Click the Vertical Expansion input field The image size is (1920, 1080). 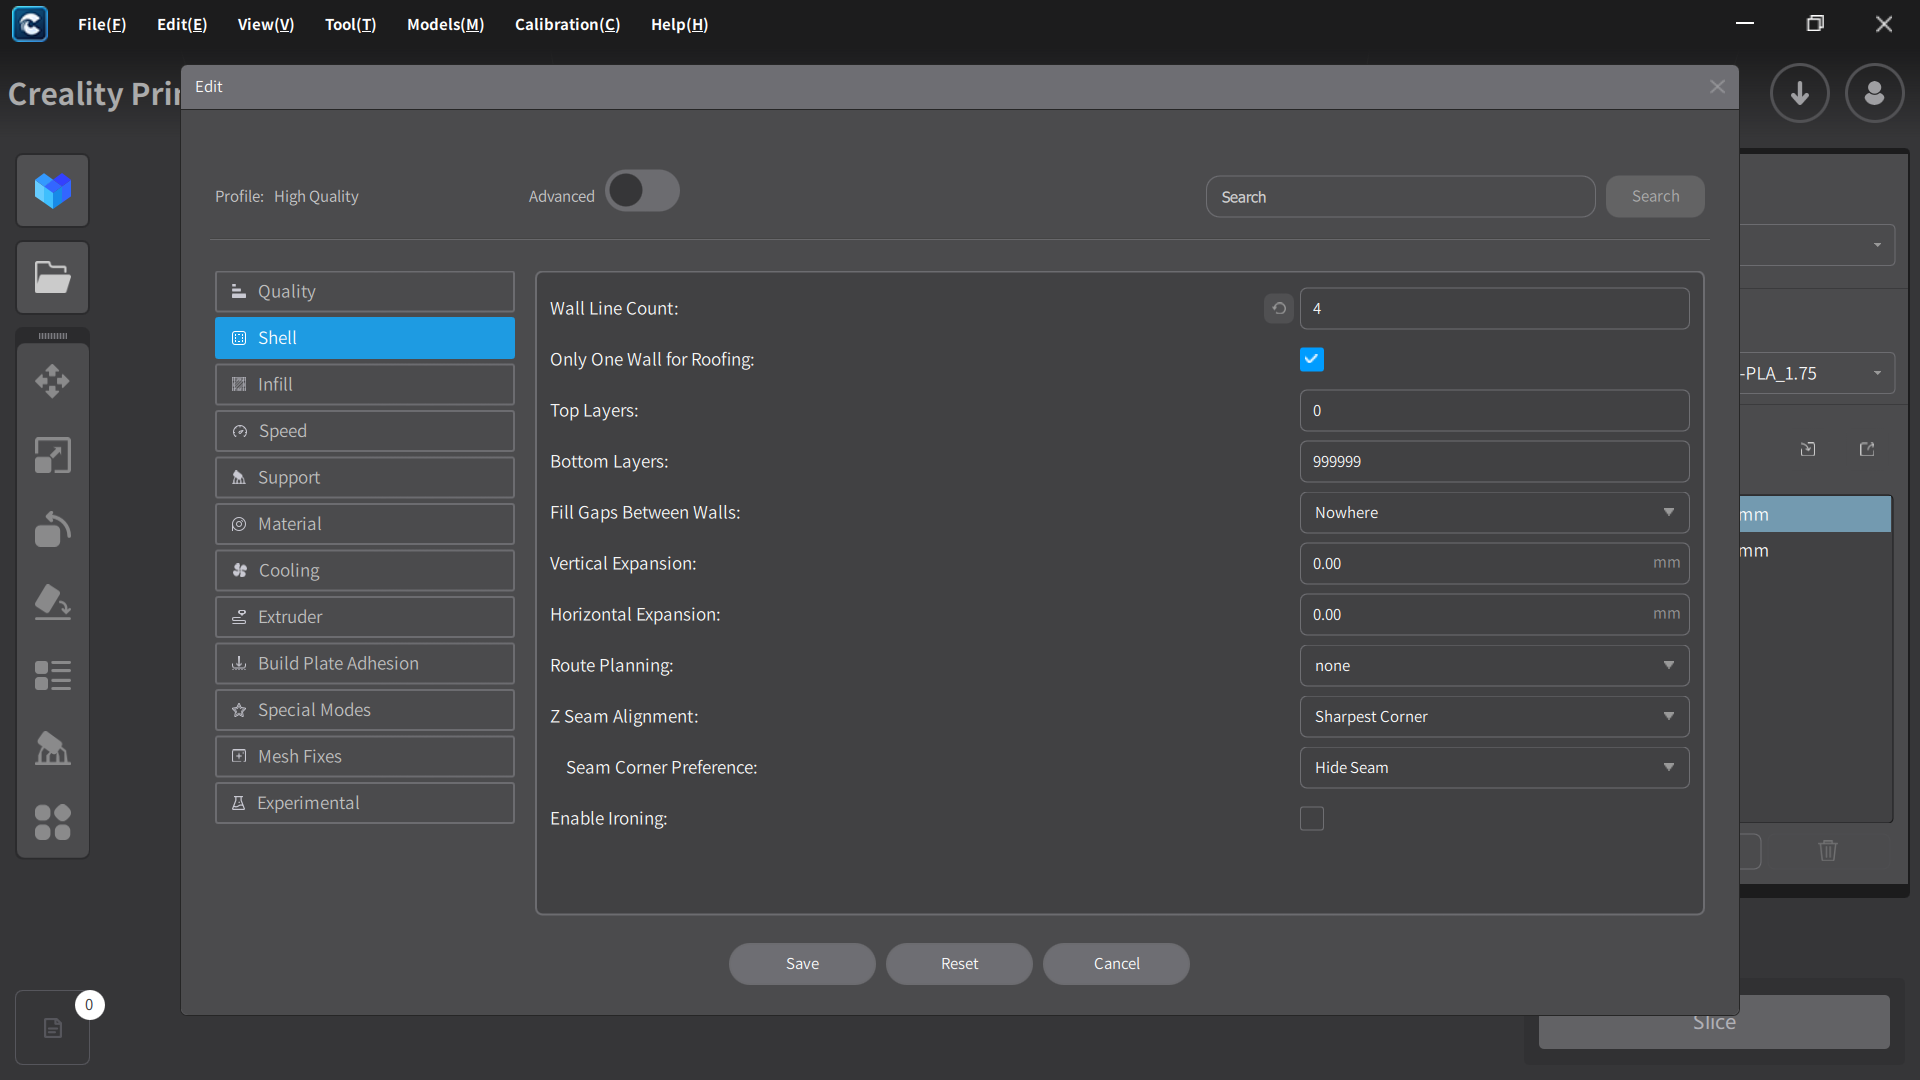tap(1494, 563)
